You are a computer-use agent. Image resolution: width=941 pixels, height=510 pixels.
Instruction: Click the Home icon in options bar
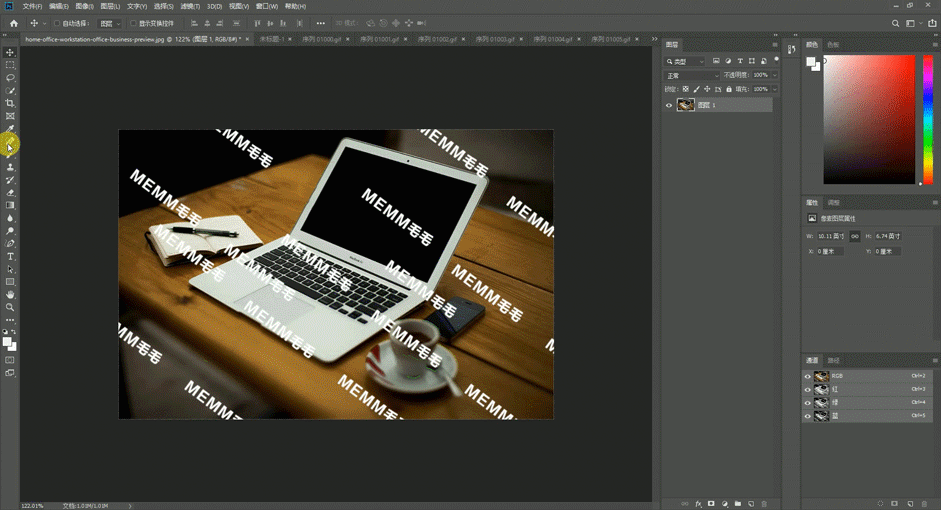click(x=14, y=23)
